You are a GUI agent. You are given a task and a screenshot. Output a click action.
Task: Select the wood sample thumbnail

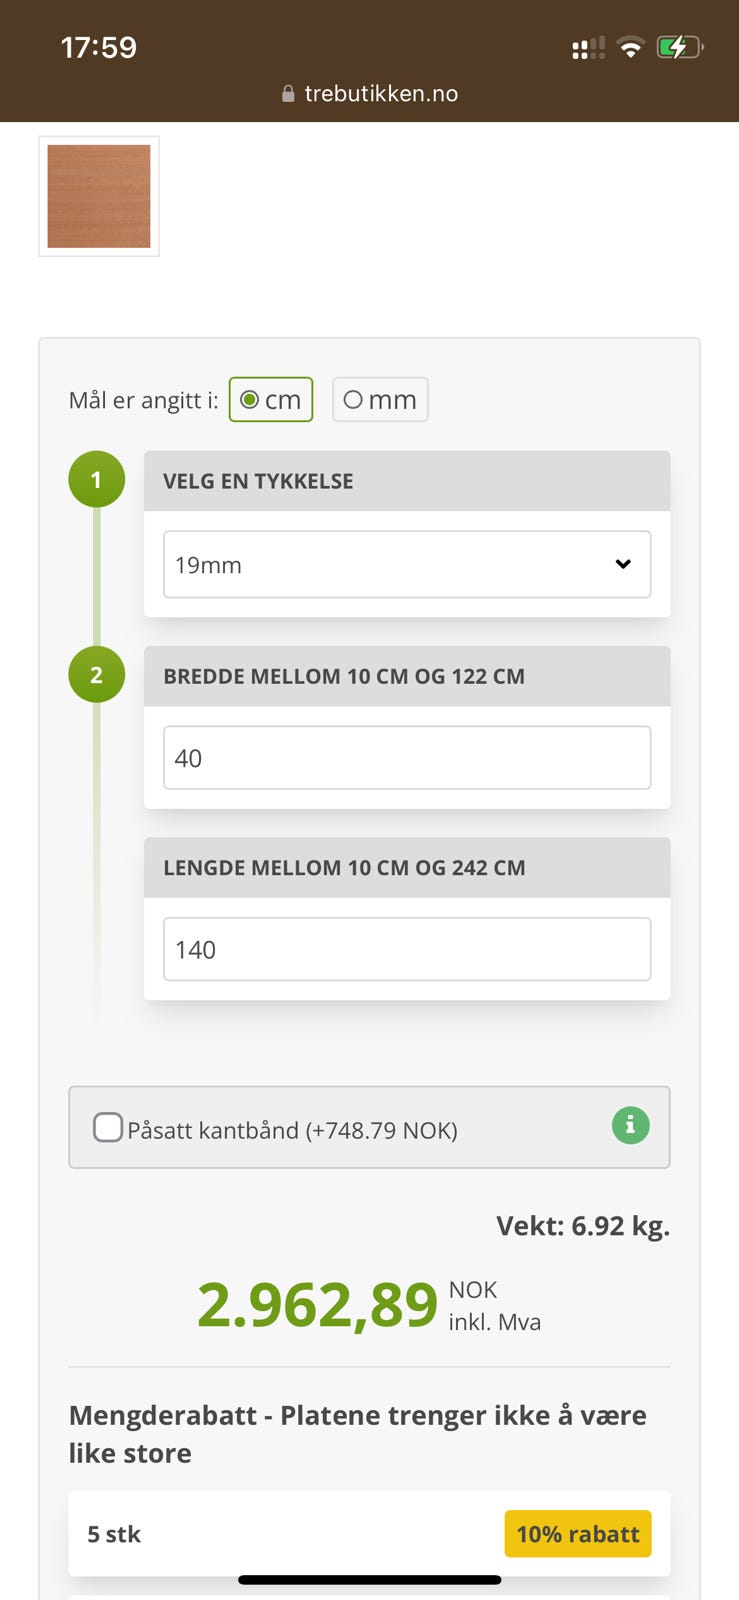coord(98,196)
